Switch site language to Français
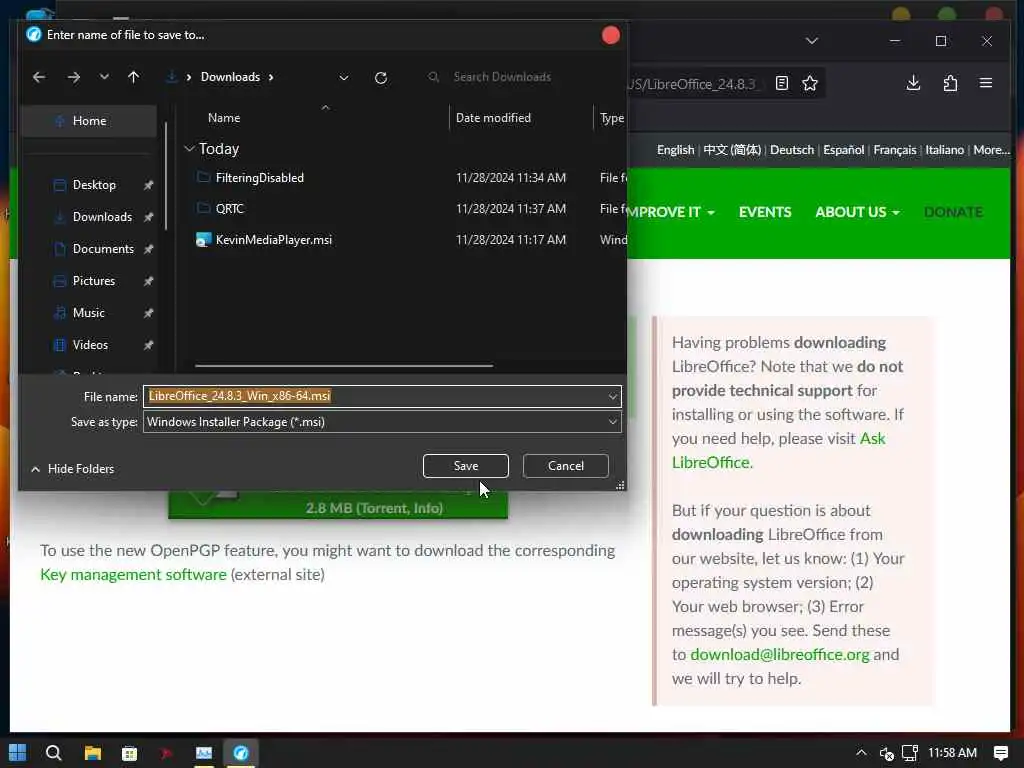 [x=895, y=150]
